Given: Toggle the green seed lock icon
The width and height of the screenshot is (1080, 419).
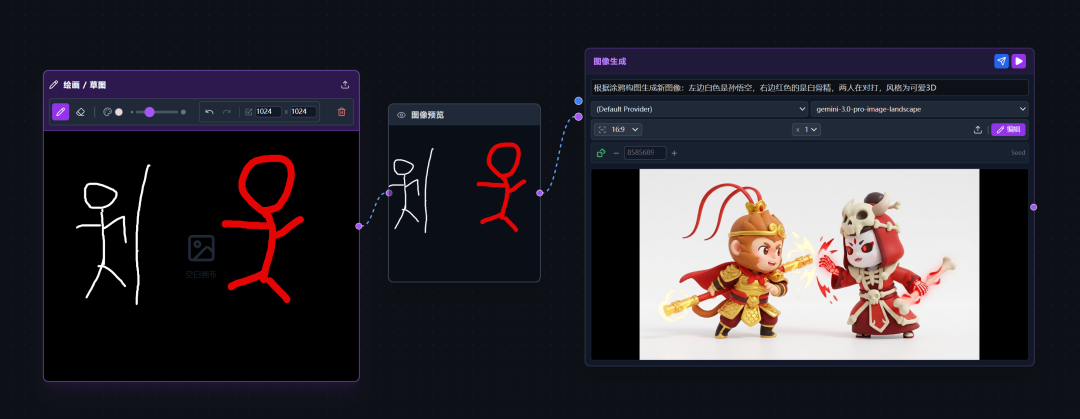Looking at the screenshot, I should (x=601, y=153).
